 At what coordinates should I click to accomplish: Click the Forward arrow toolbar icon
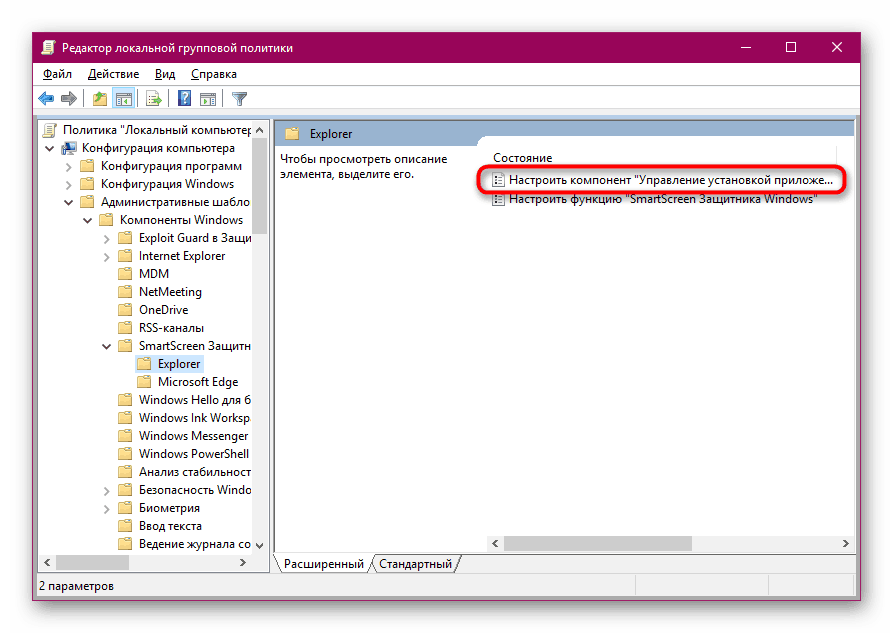coord(68,99)
